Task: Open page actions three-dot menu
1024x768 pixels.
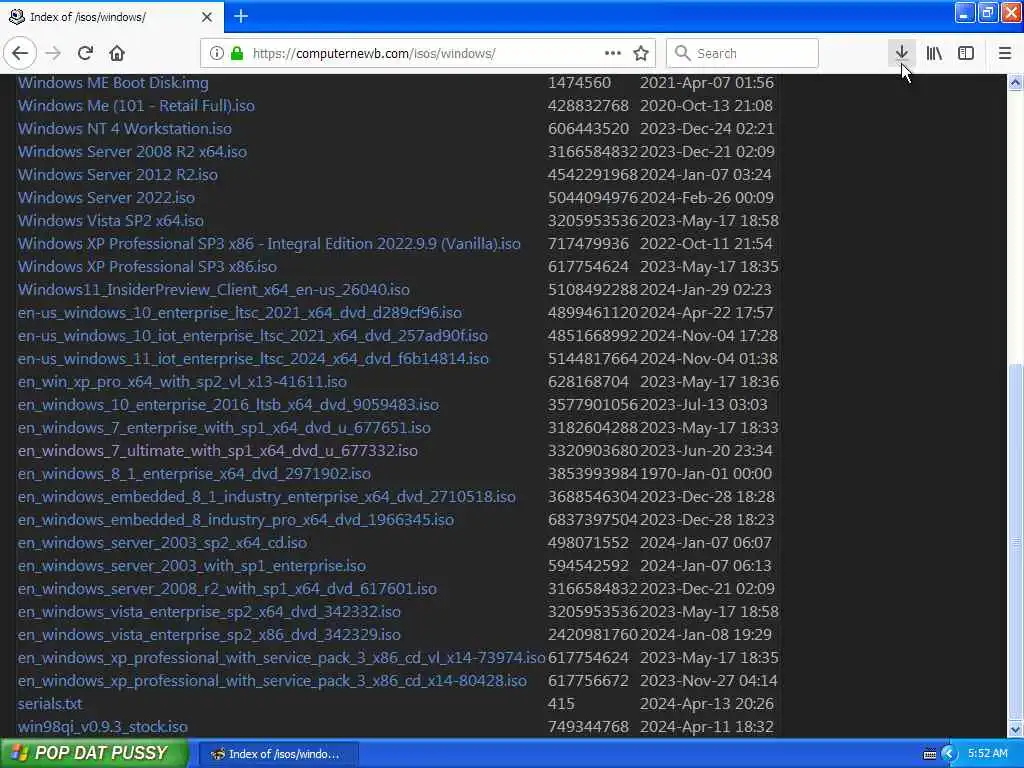Action: [613, 53]
